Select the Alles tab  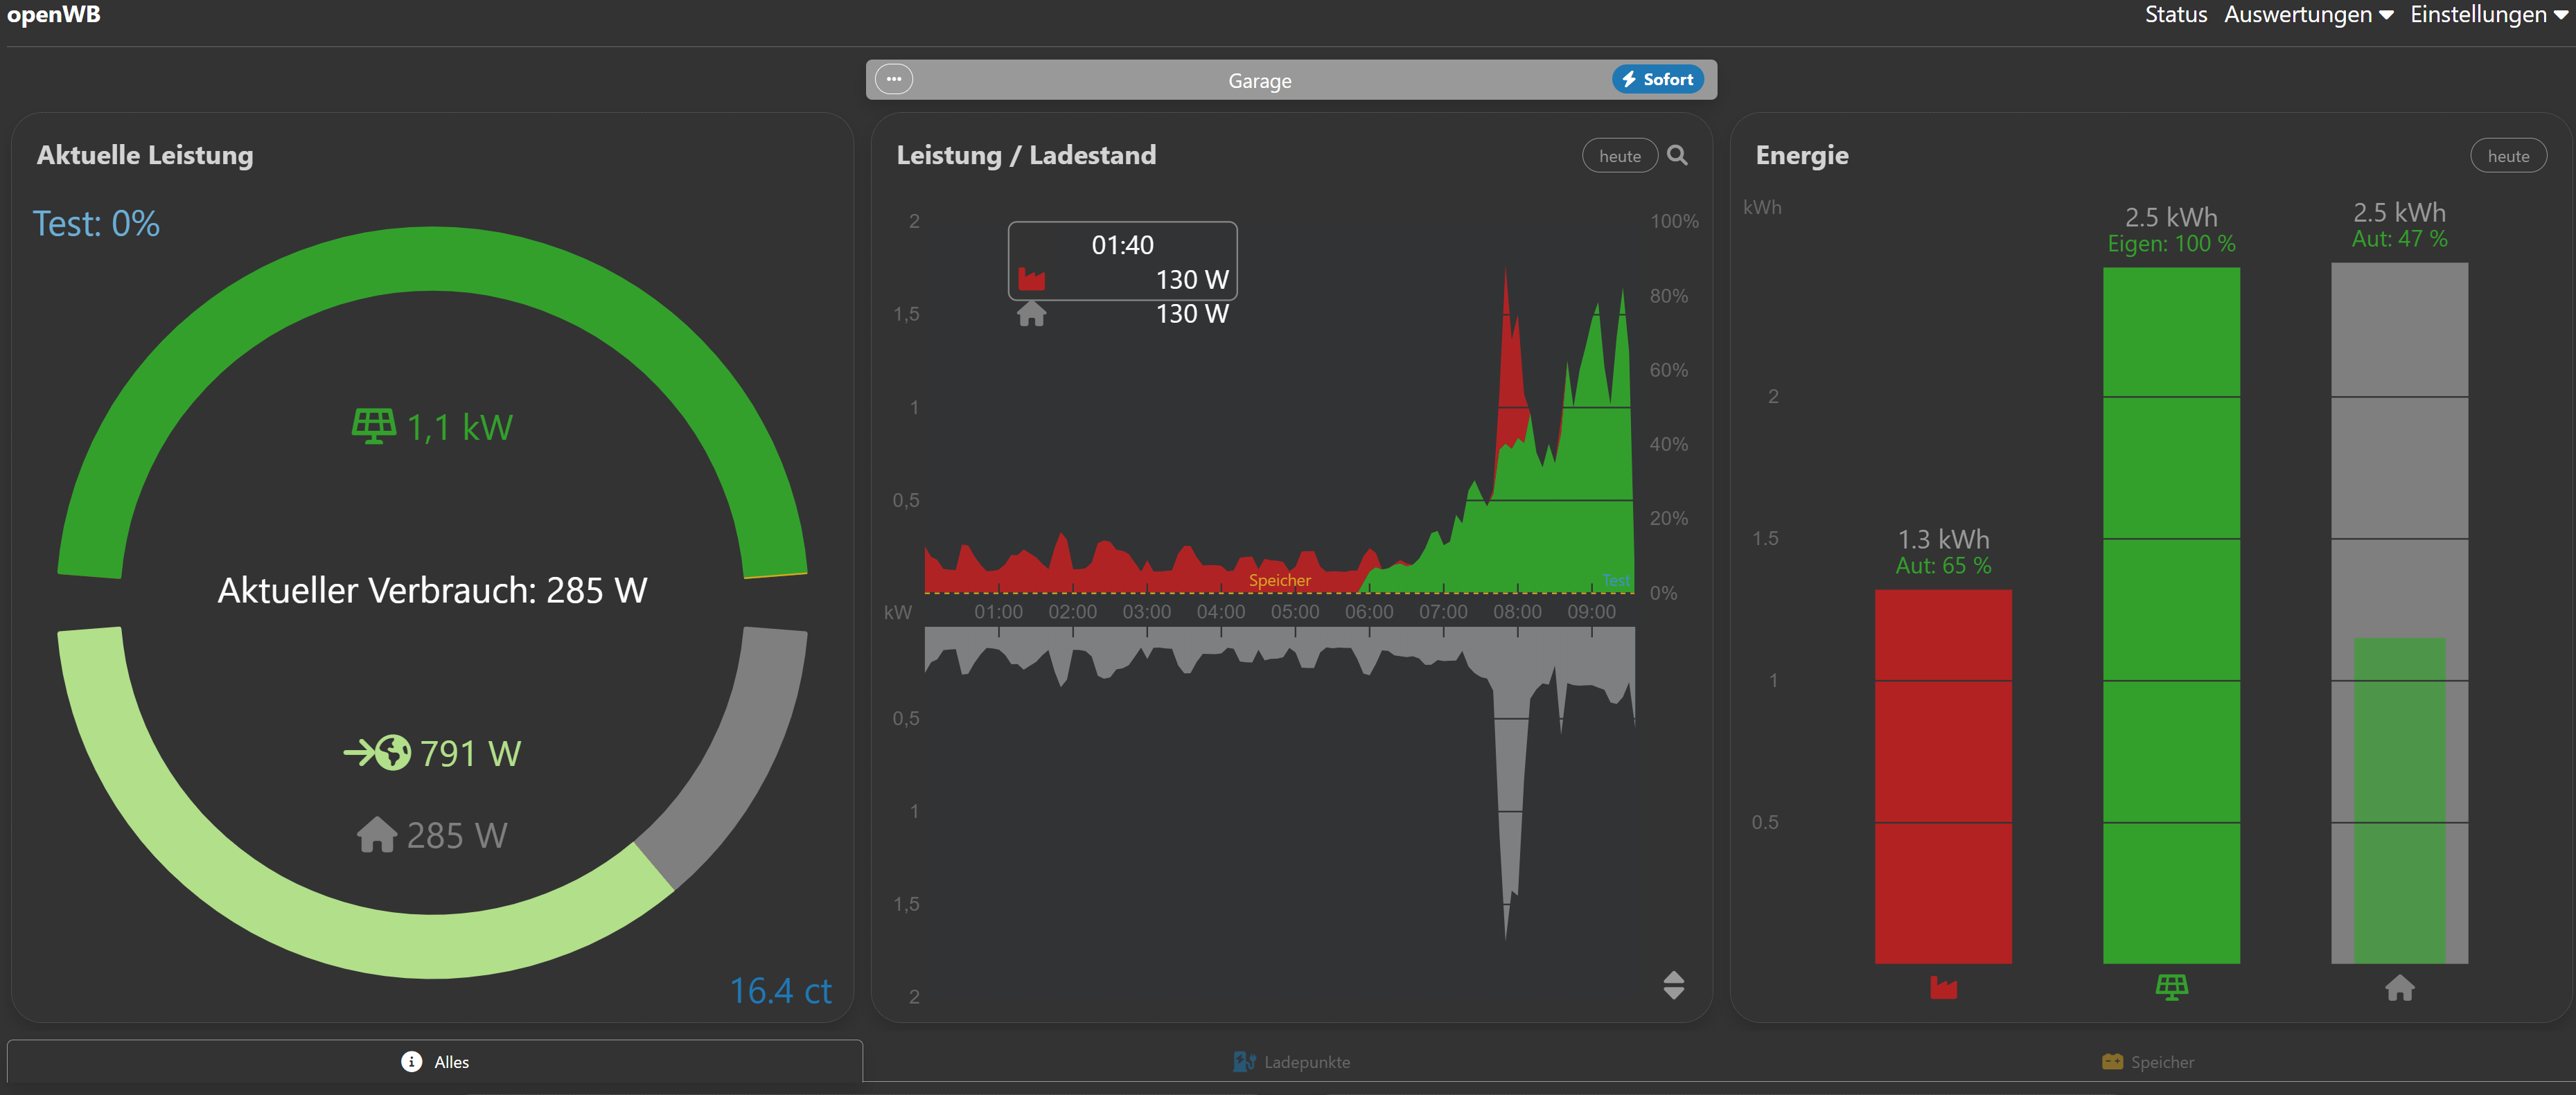(x=435, y=1062)
